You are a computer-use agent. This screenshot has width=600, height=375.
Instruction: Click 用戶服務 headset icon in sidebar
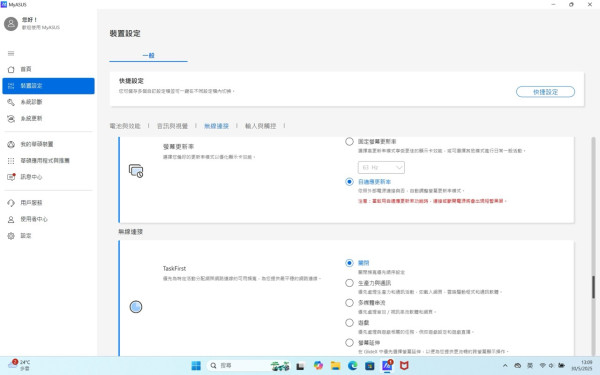click(x=11, y=203)
